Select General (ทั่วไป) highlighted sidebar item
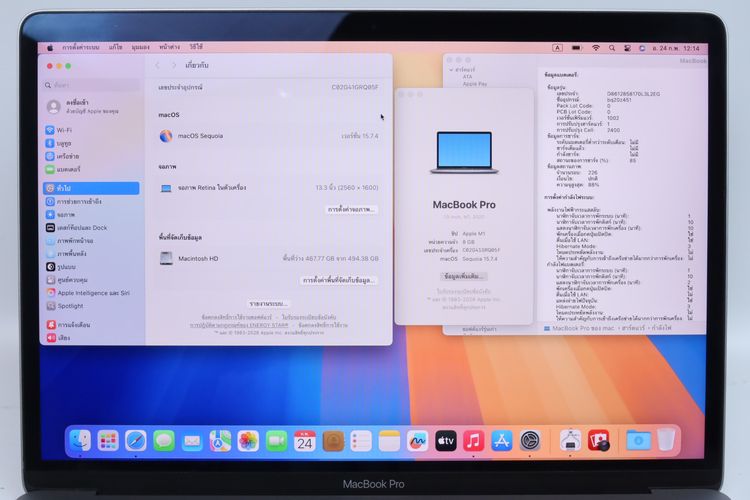This screenshot has height=500, width=750. [91, 188]
